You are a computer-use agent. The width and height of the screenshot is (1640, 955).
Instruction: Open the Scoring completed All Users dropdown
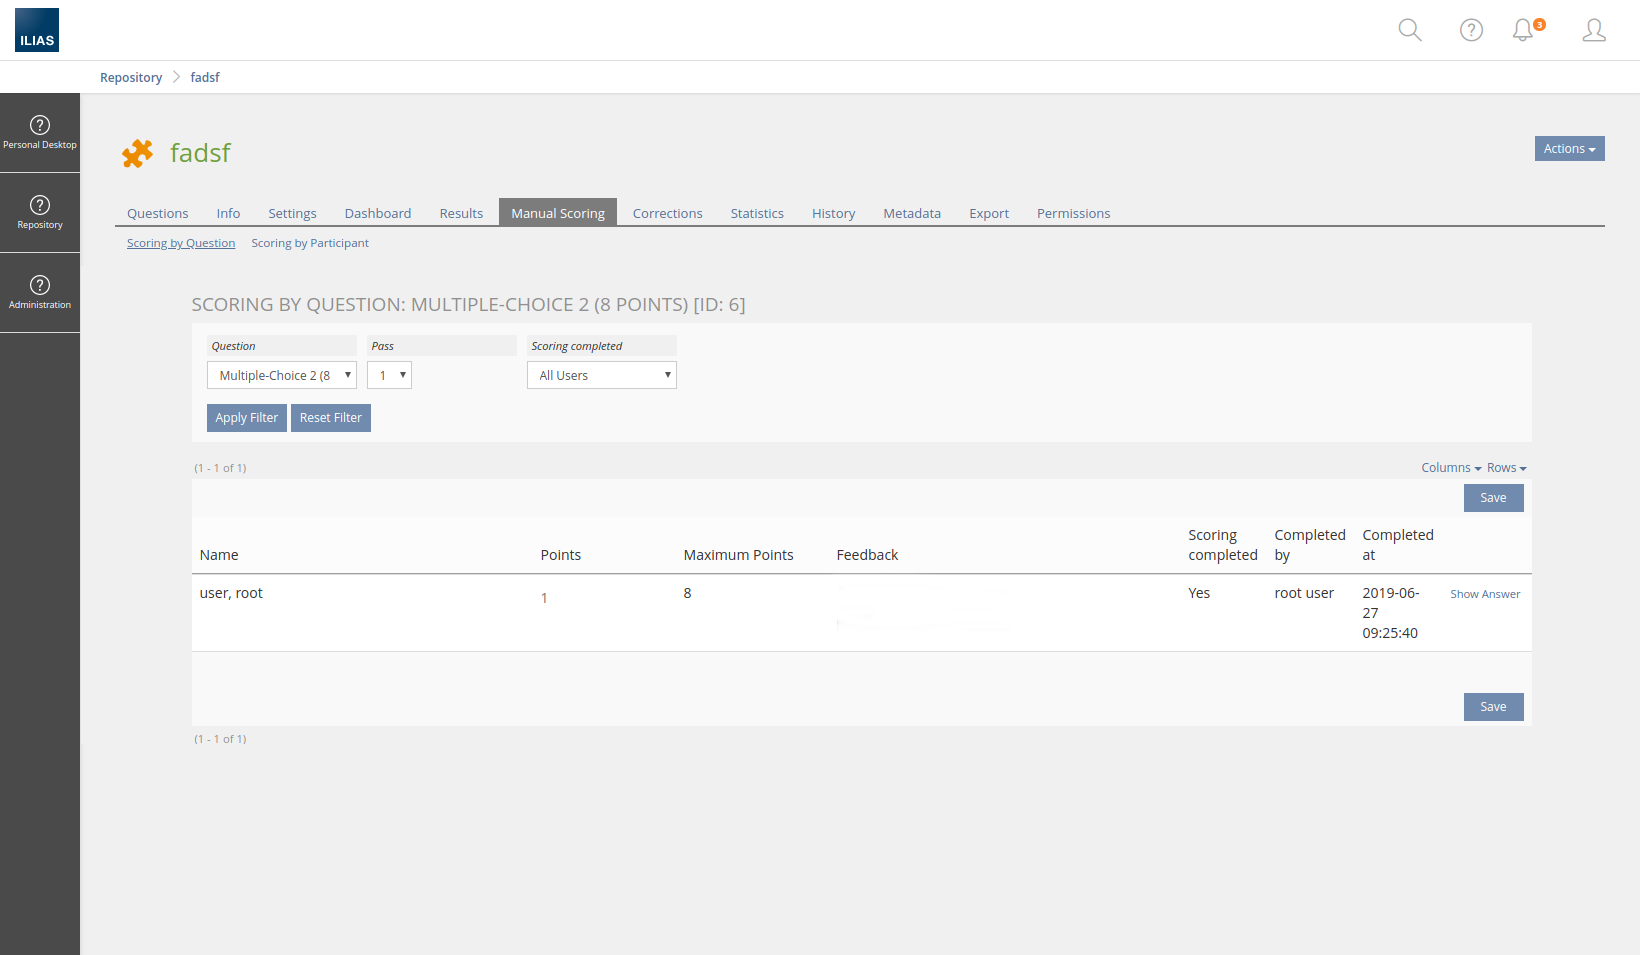601,375
